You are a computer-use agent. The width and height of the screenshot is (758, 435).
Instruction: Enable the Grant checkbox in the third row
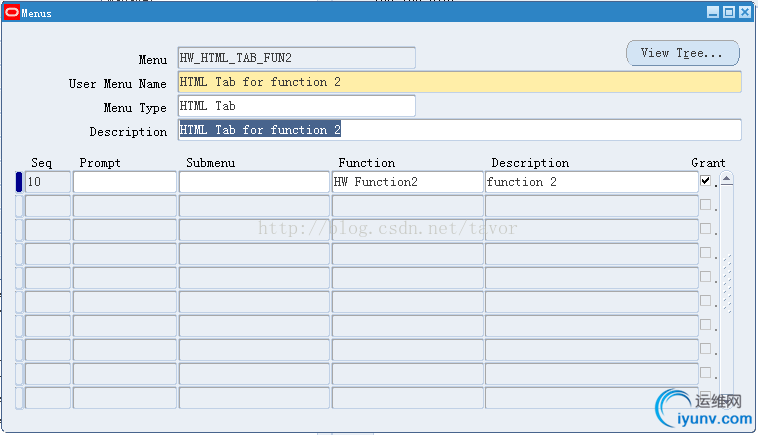tap(706, 229)
